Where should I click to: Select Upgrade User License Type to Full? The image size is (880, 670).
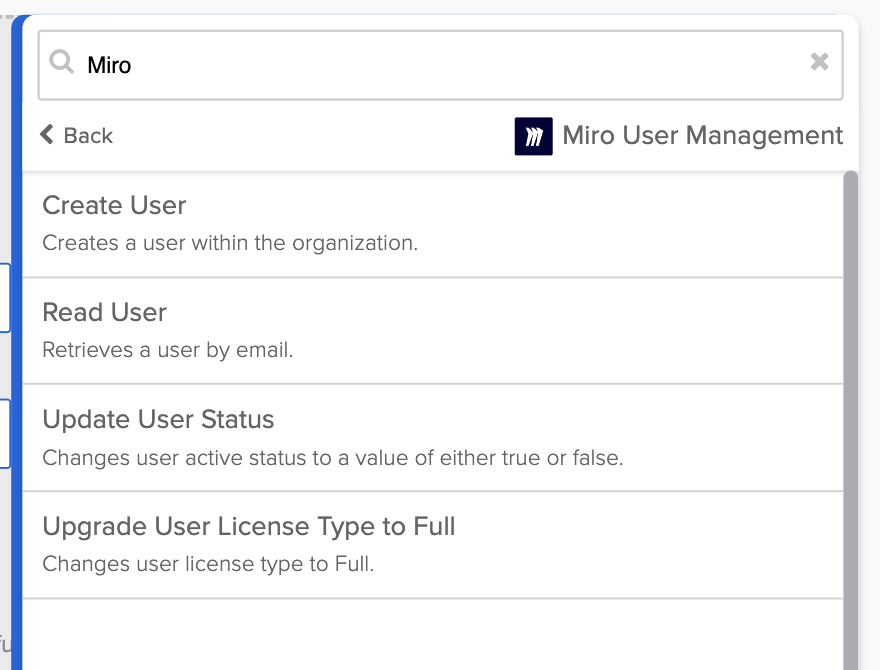(248, 527)
